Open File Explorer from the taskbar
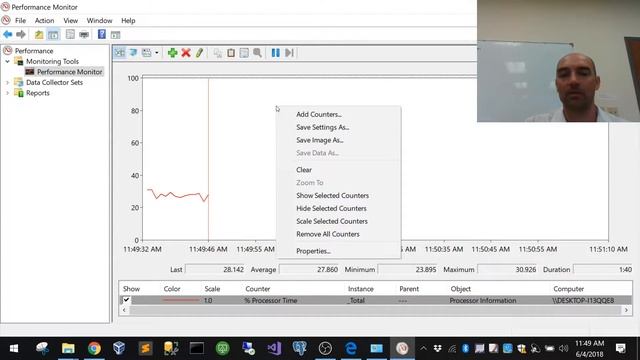Image resolution: width=640 pixels, height=360 pixels. pos(68,348)
